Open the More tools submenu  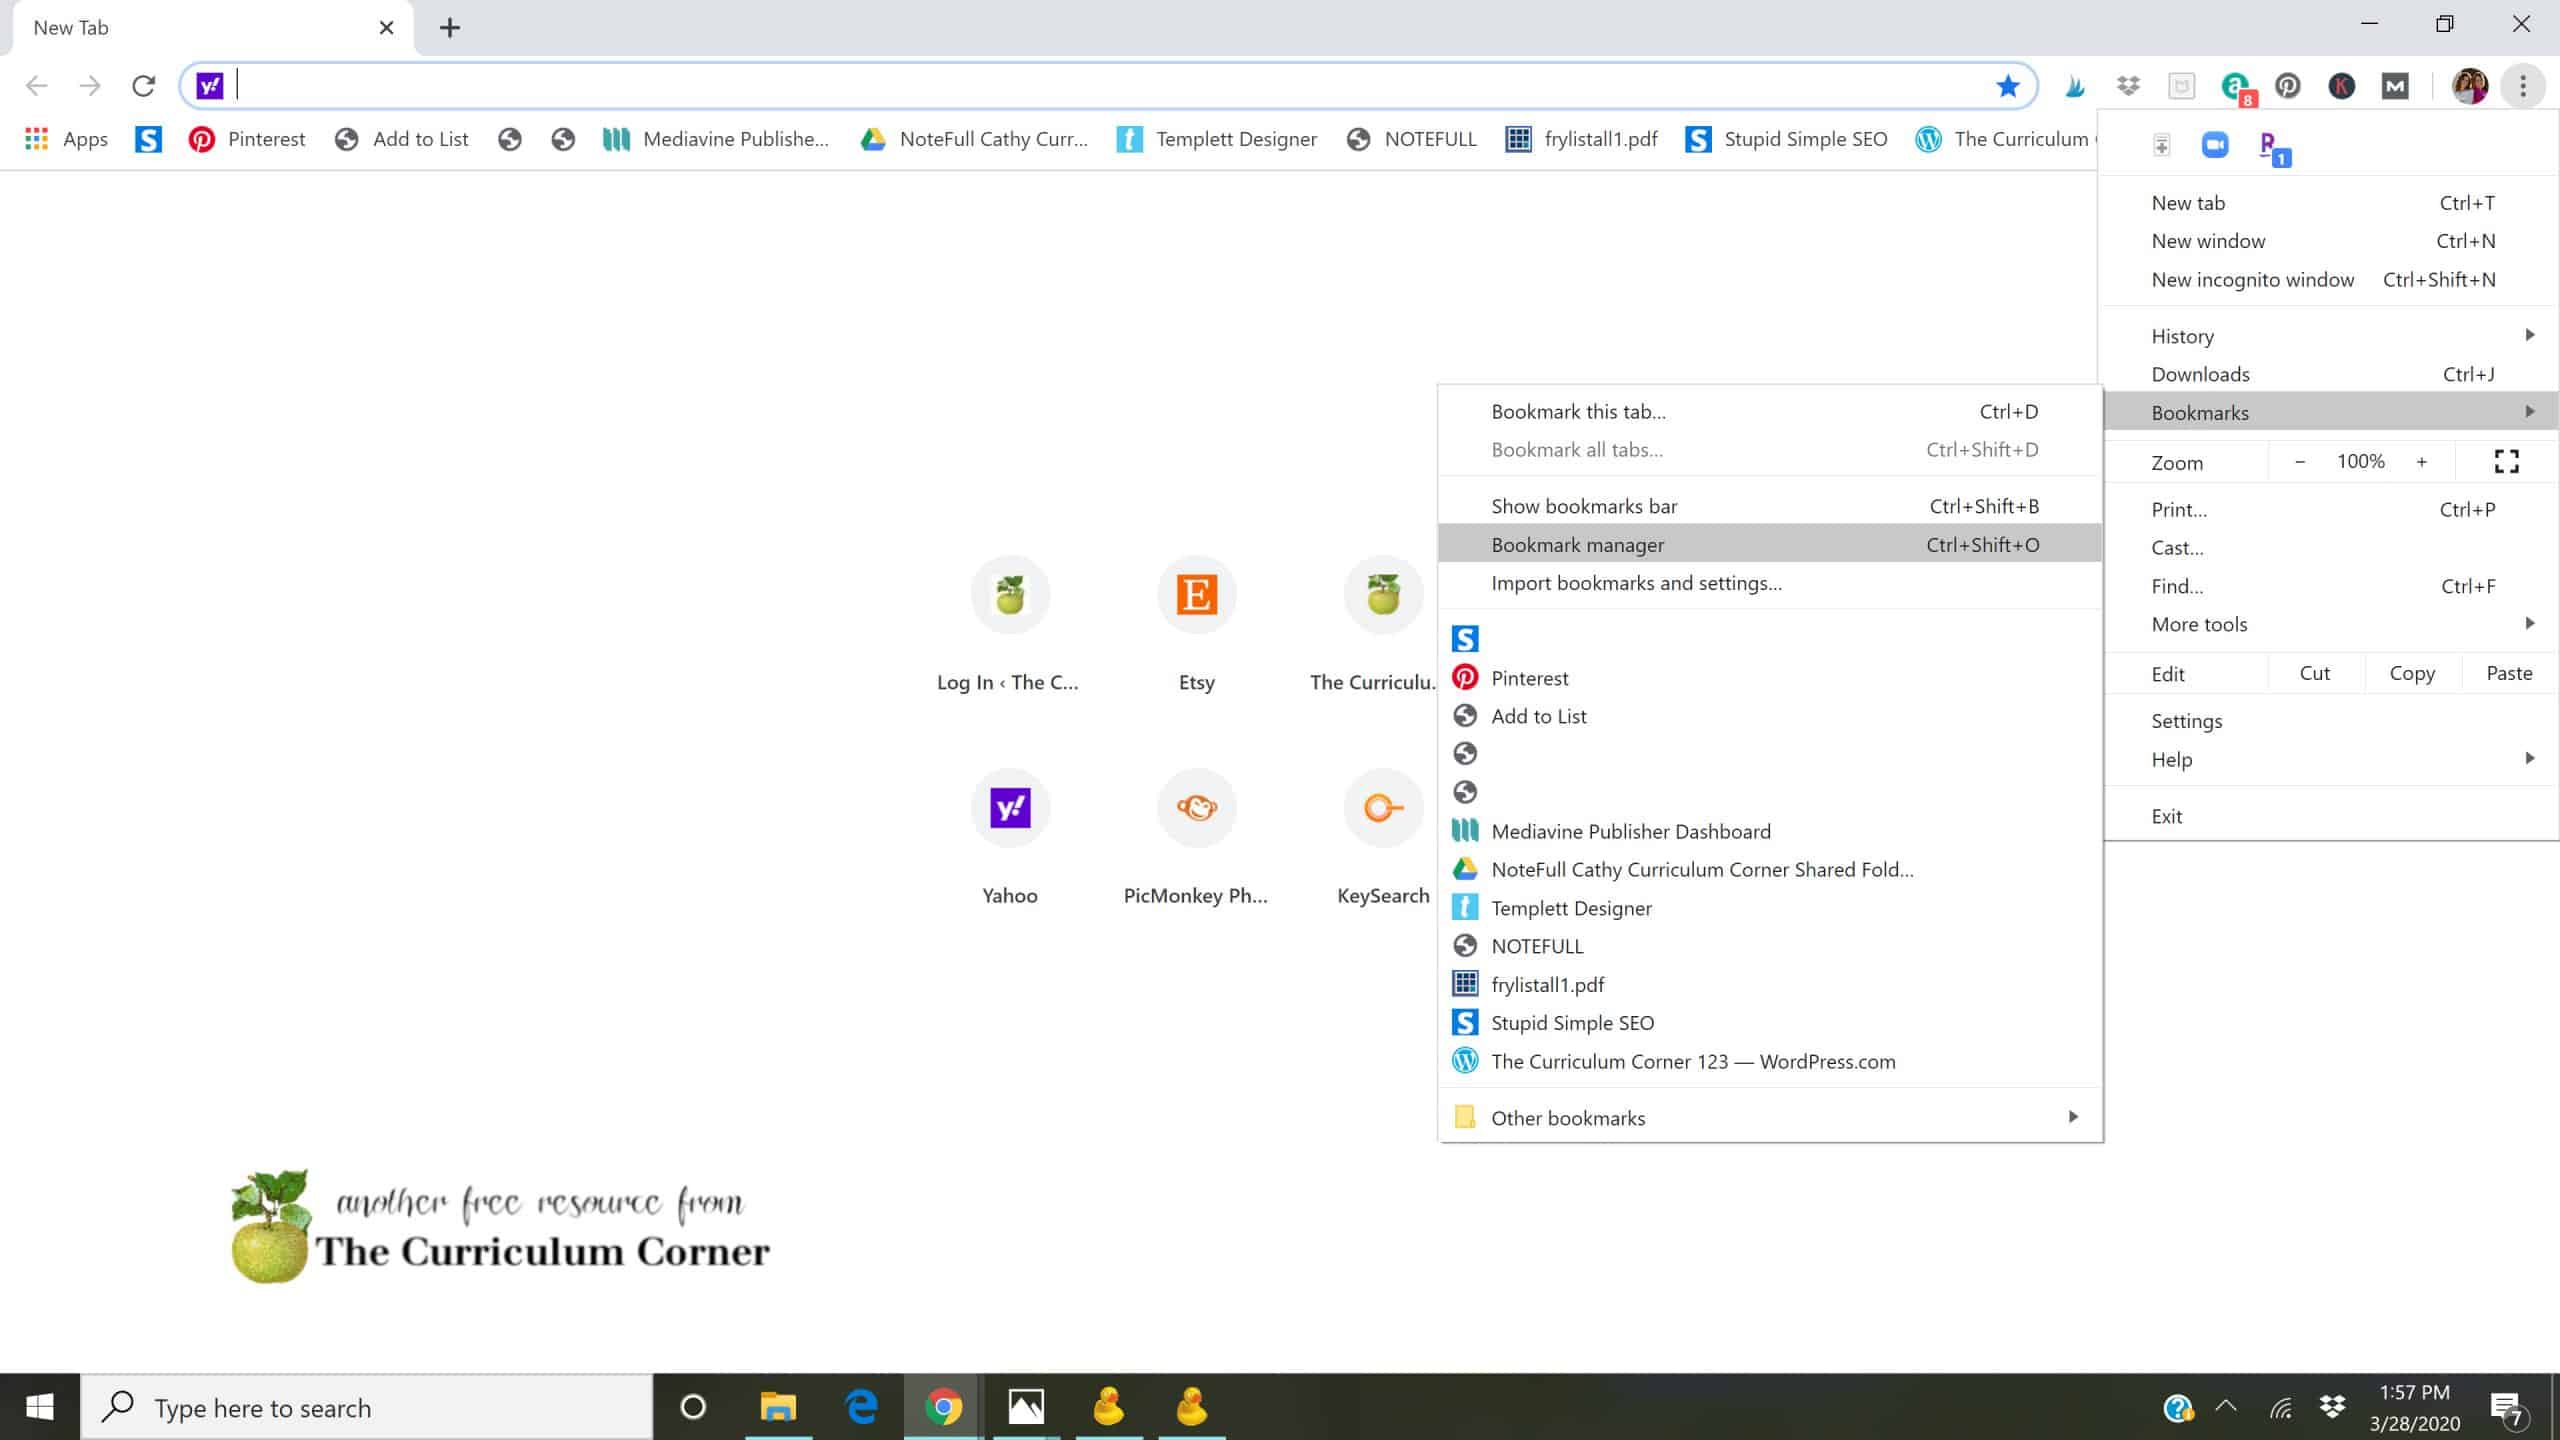click(x=2199, y=623)
